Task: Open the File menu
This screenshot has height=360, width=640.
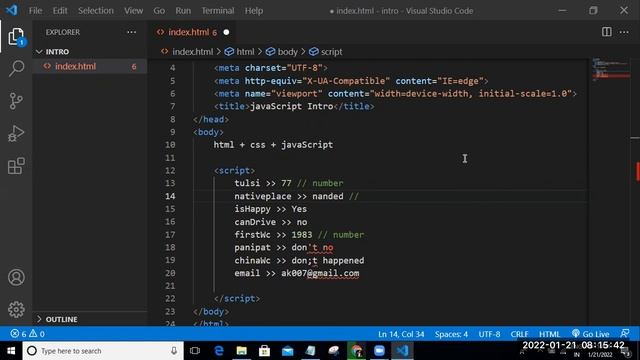Action: pyautogui.click(x=36, y=11)
